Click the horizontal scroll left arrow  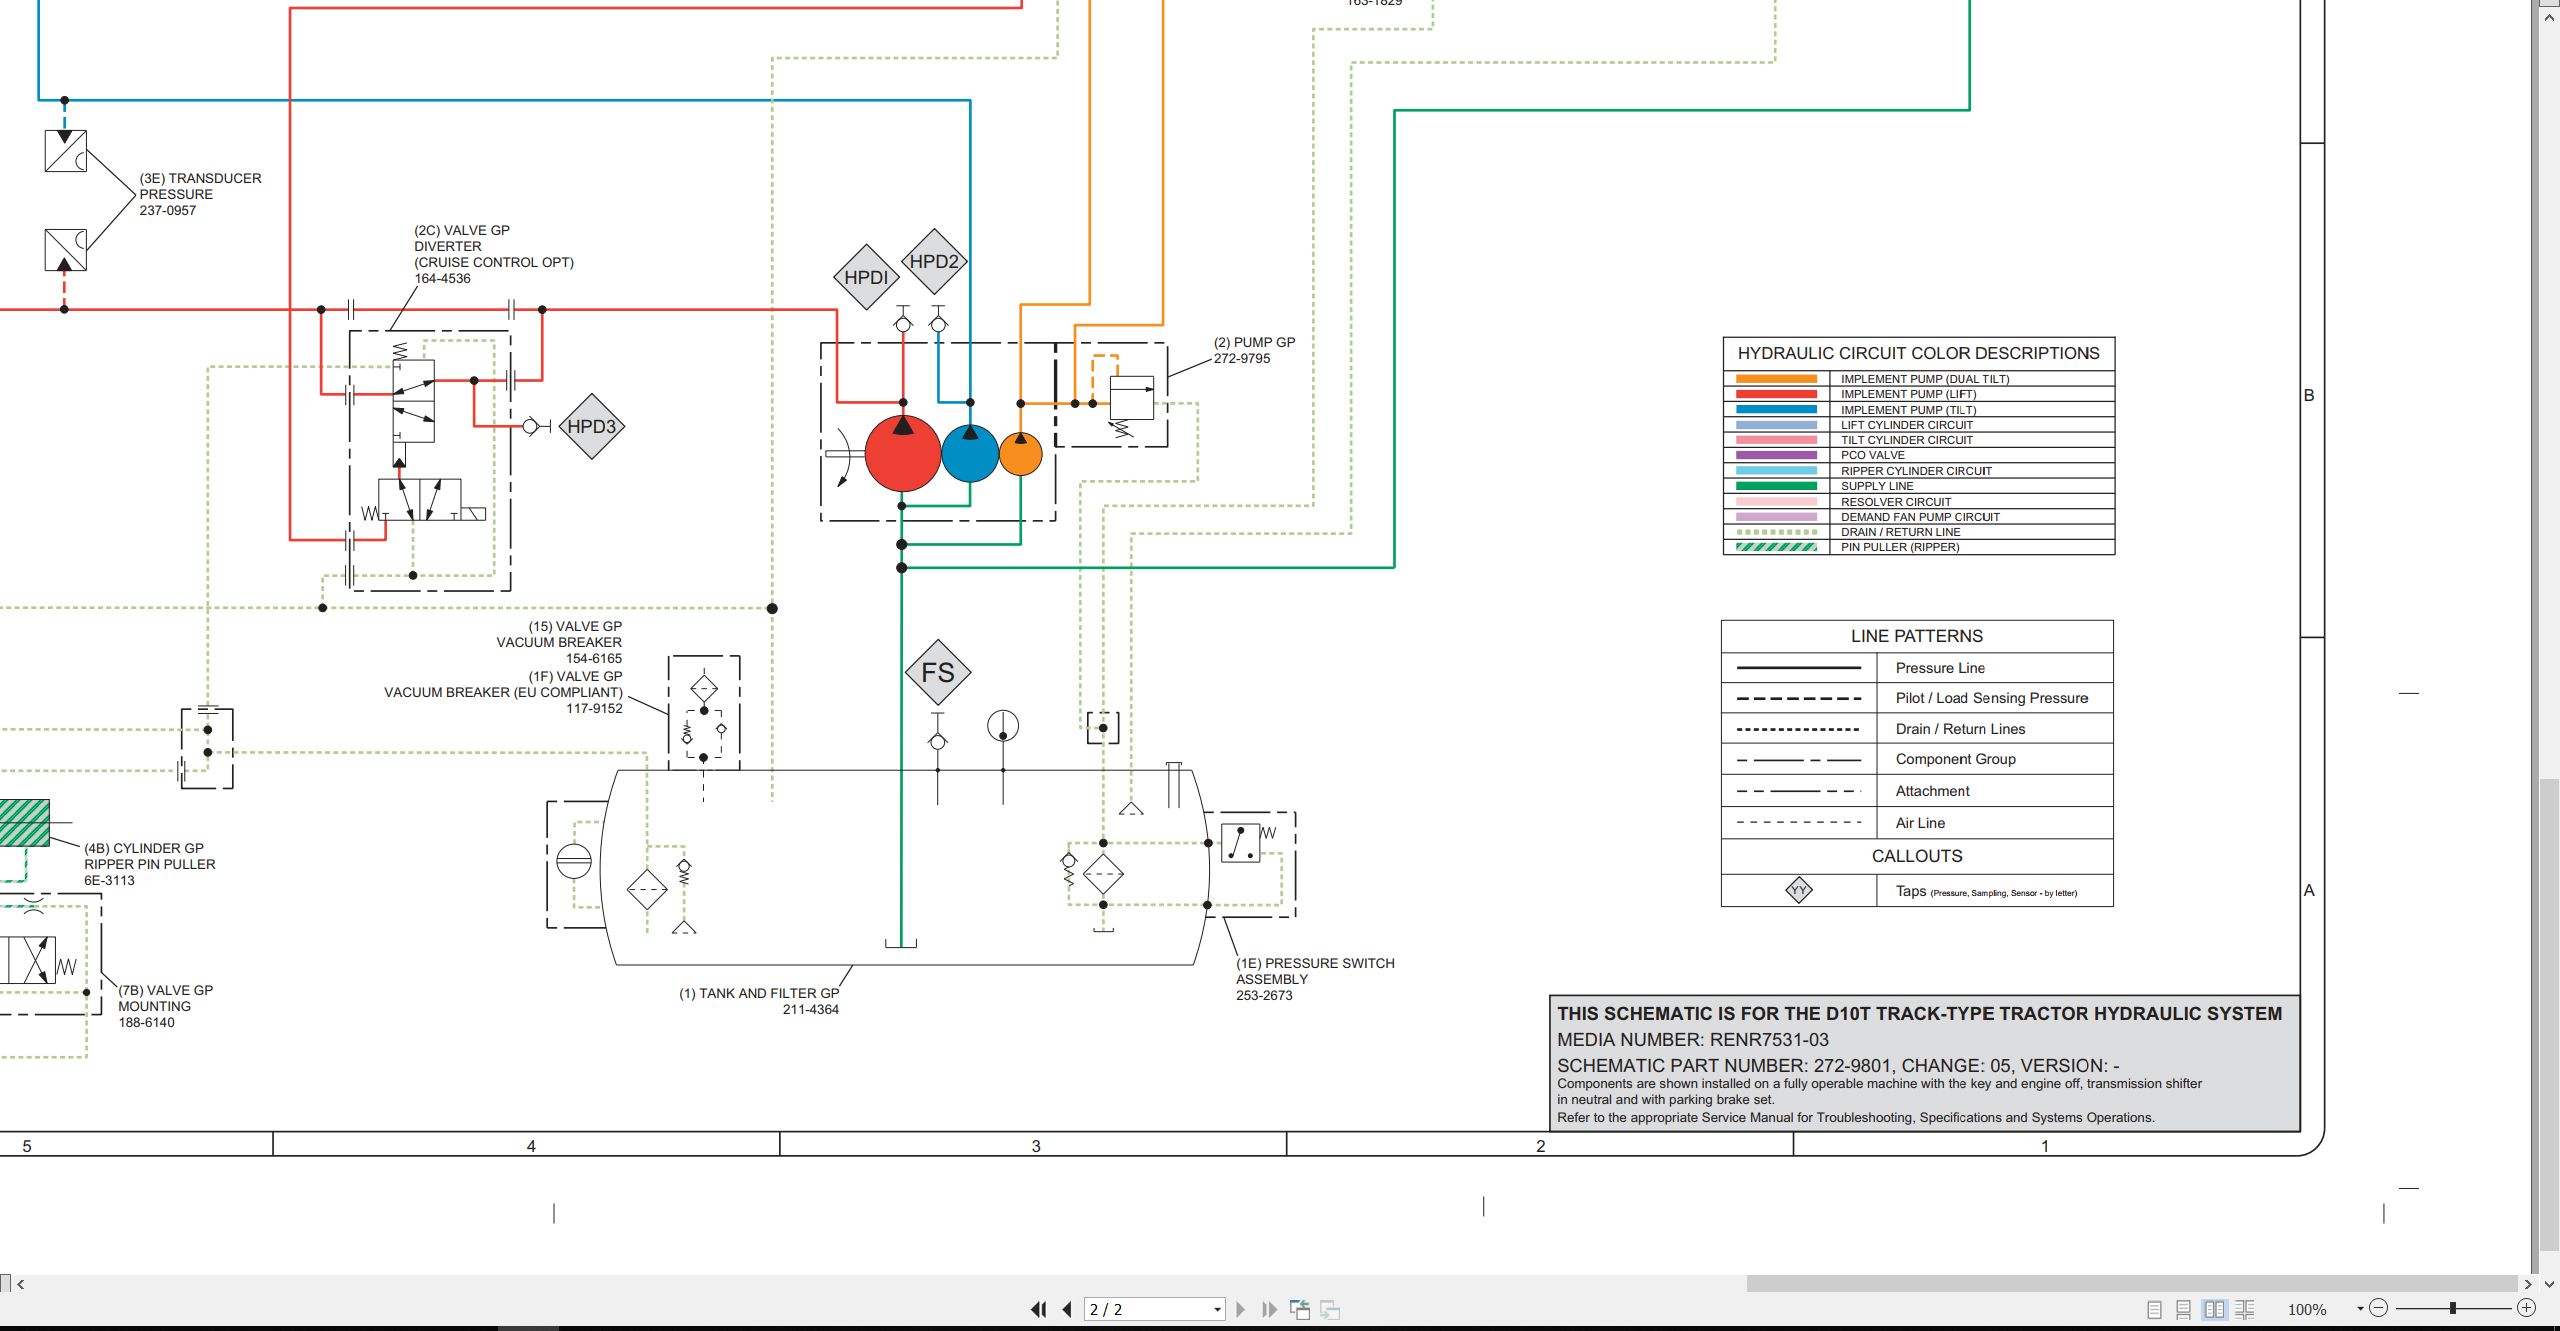[x=21, y=1283]
